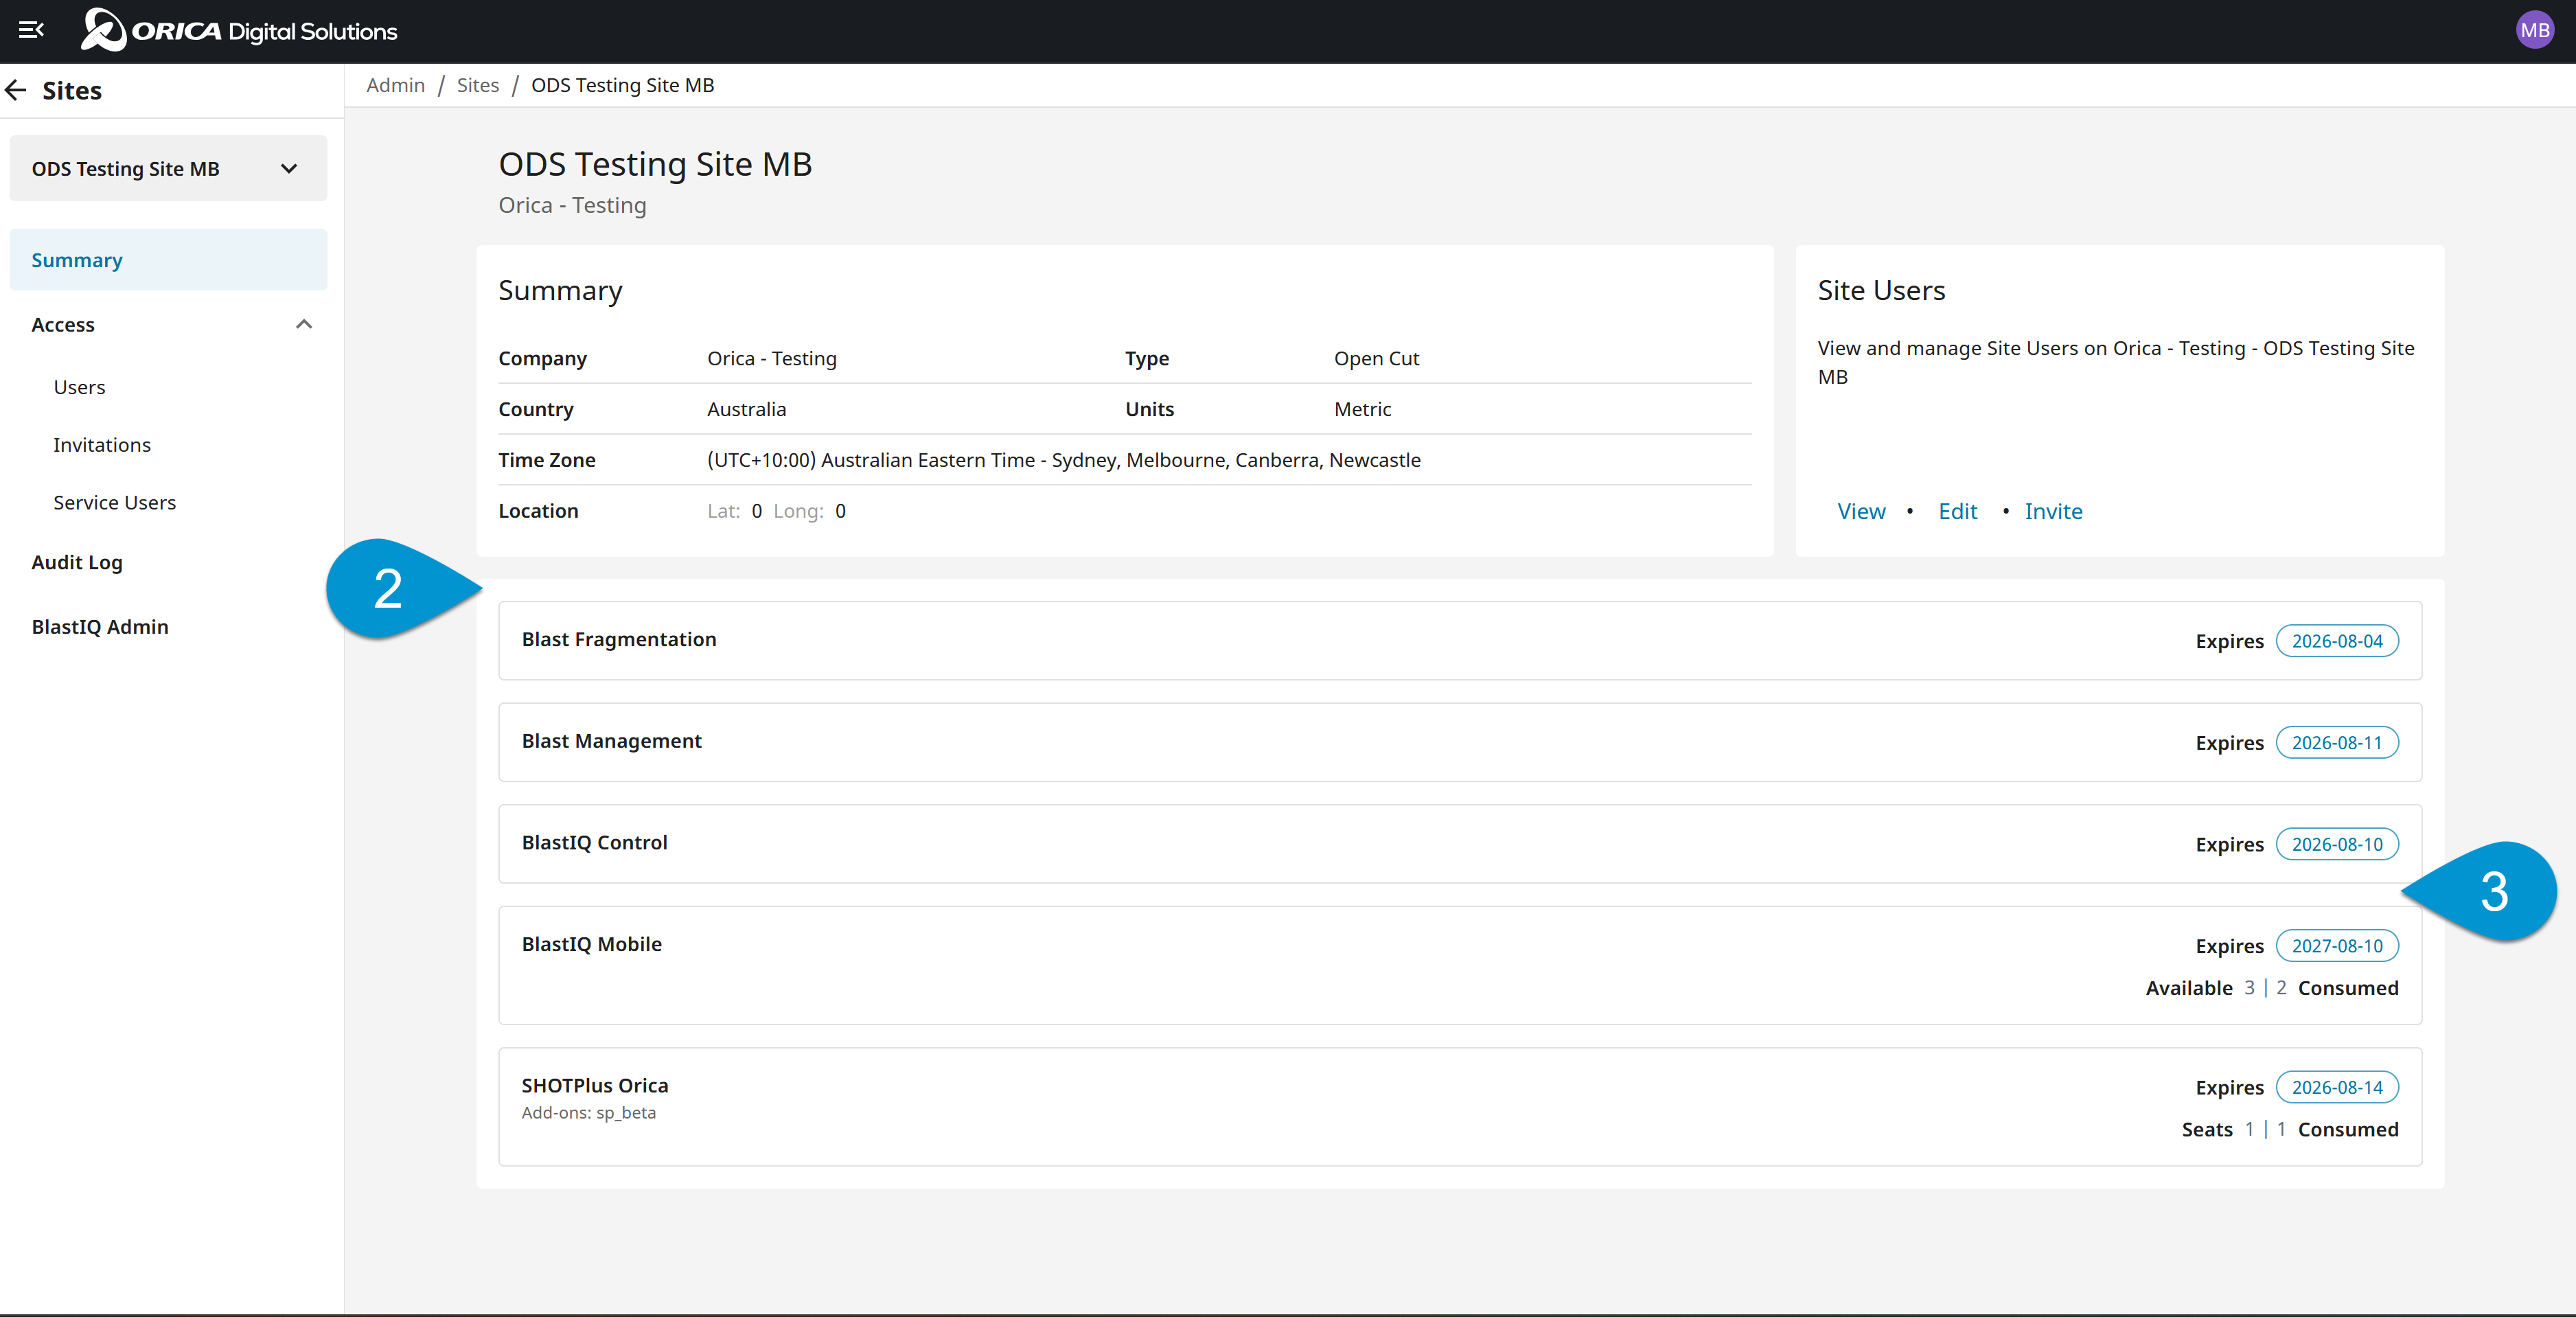Click the Orica Digital Solutions logo

239,30
